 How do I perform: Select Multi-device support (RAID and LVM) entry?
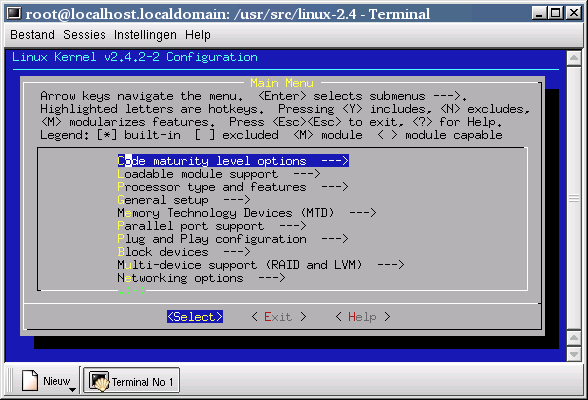point(261,265)
